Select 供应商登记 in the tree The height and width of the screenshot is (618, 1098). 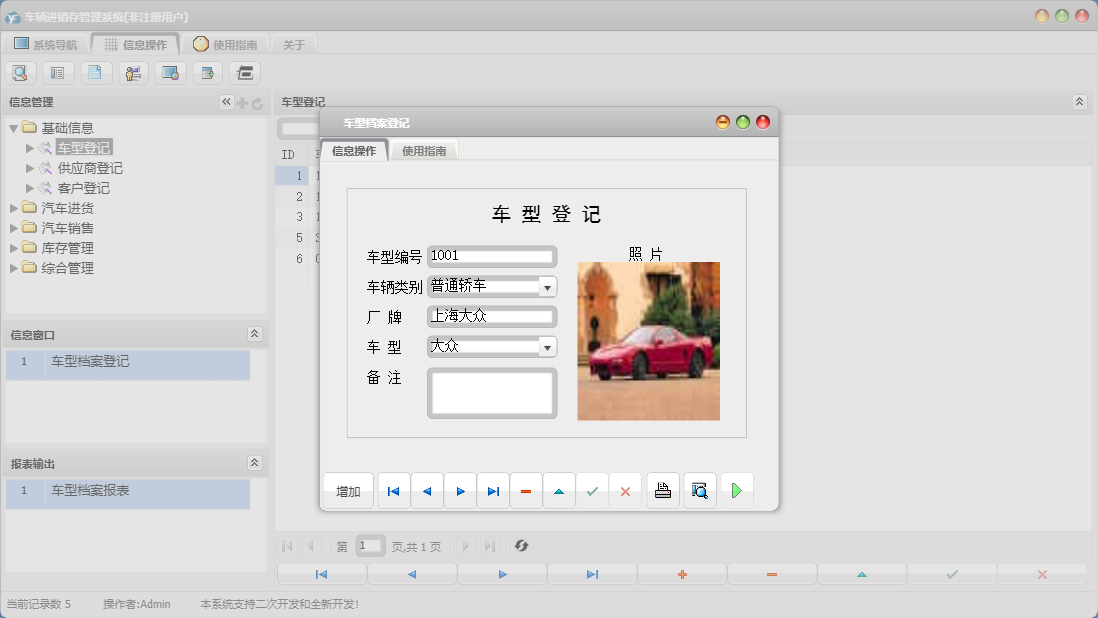(x=90, y=168)
